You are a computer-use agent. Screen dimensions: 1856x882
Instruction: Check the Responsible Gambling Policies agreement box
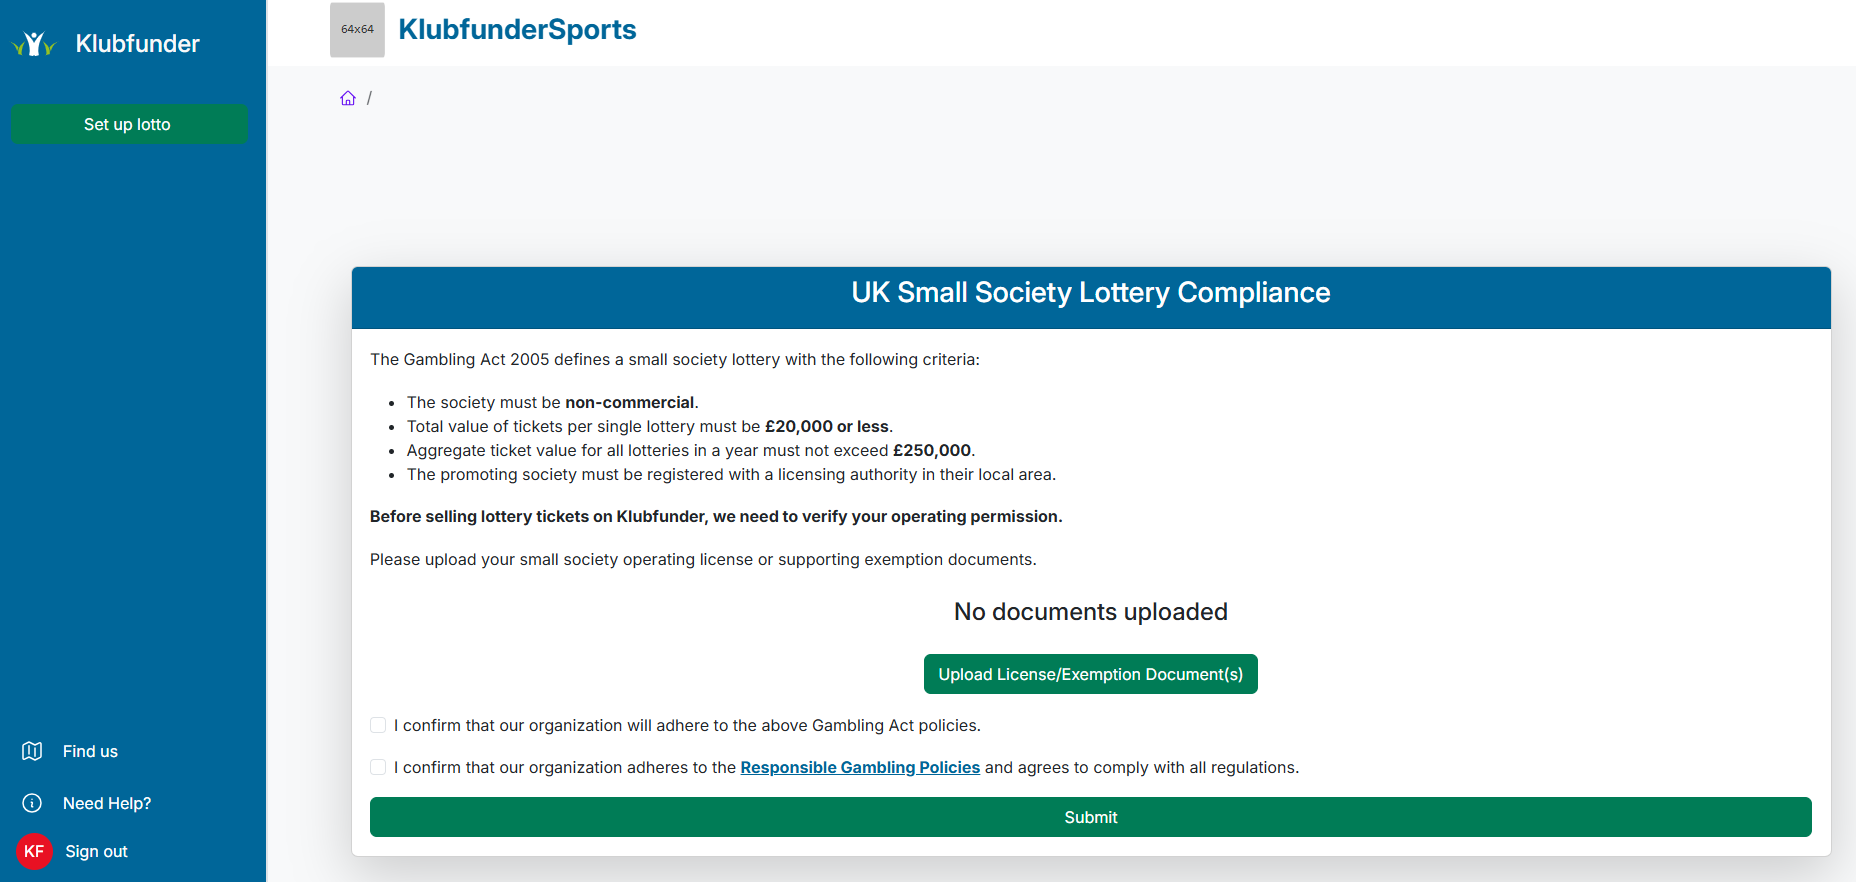[378, 767]
